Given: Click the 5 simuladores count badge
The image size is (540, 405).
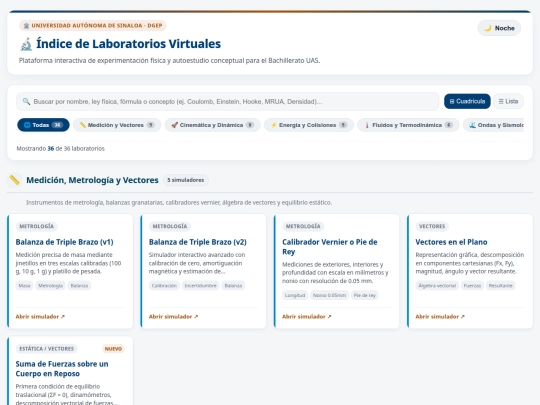Looking at the screenshot, I should pyautogui.click(x=186, y=180).
